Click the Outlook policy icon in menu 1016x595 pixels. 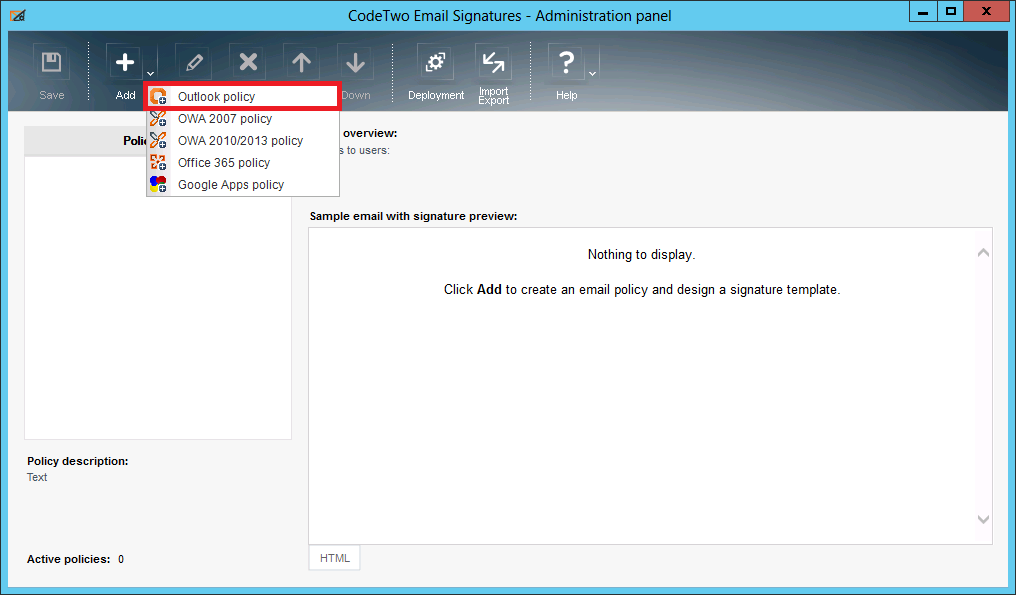[158, 97]
